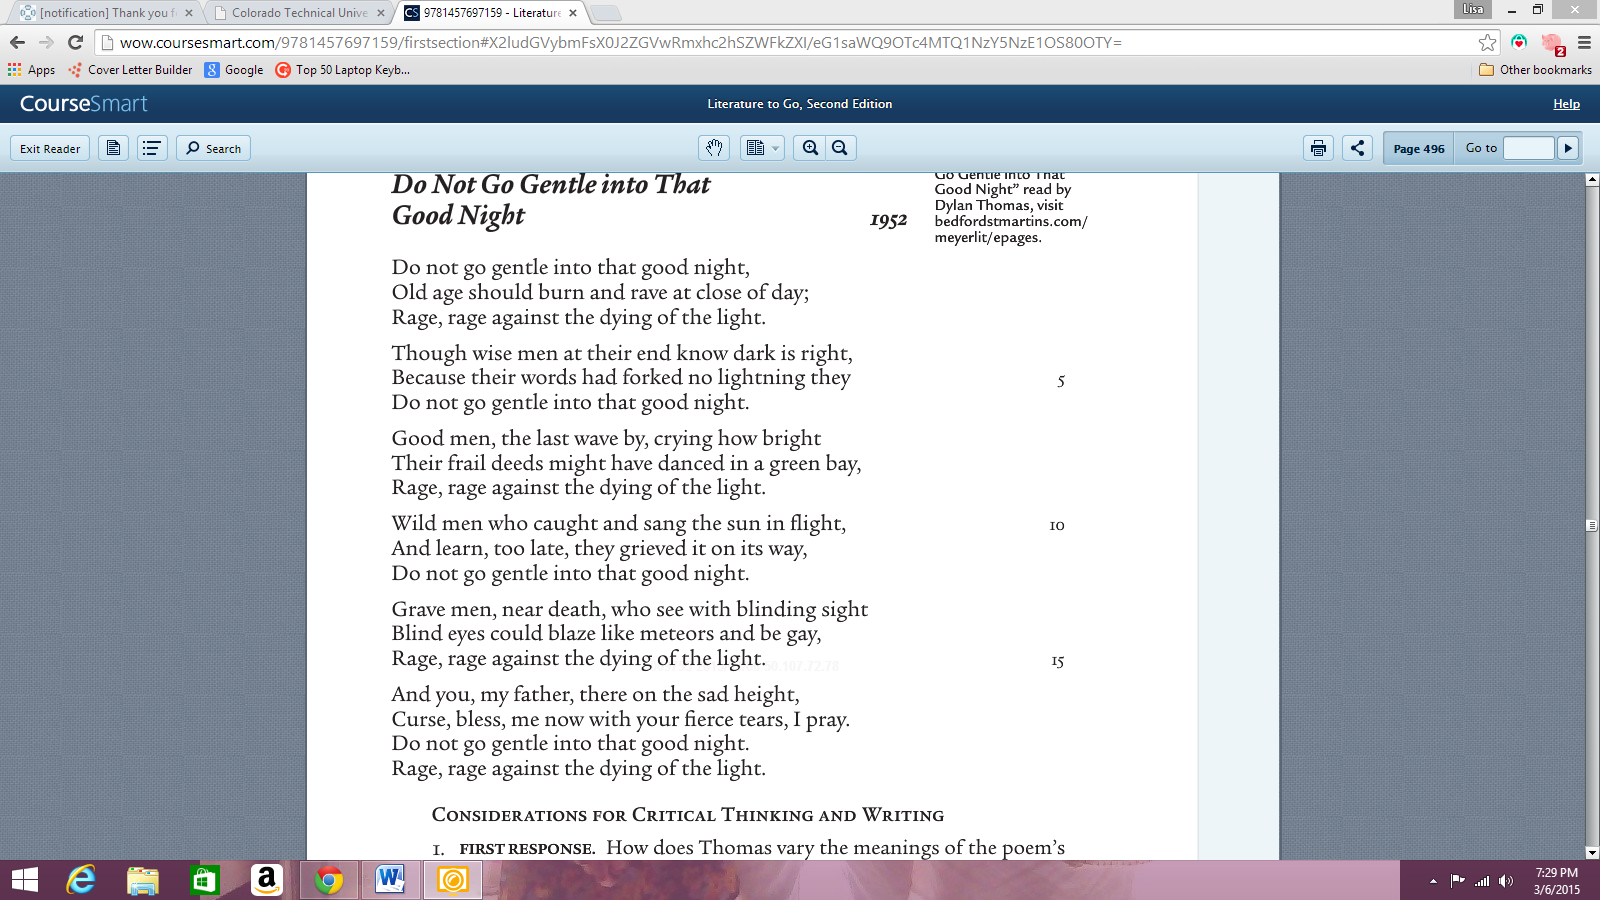Click the browser Back arrow
Screen dimensions: 1600x900
pyautogui.click(x=17, y=42)
